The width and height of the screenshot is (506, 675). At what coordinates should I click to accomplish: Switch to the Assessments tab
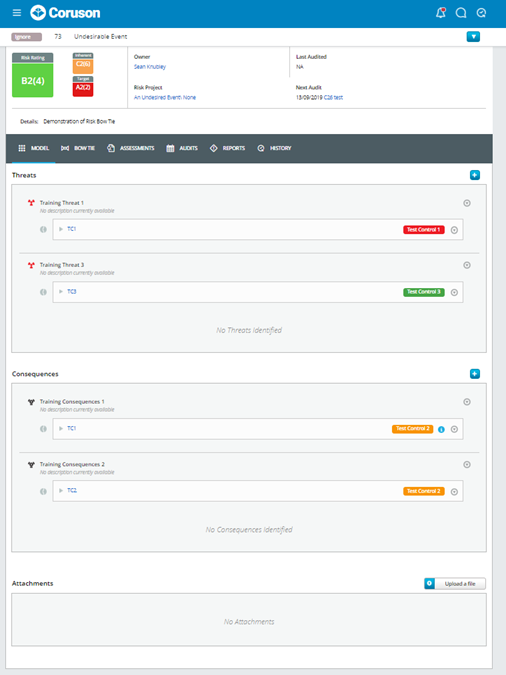pyautogui.click(x=130, y=148)
